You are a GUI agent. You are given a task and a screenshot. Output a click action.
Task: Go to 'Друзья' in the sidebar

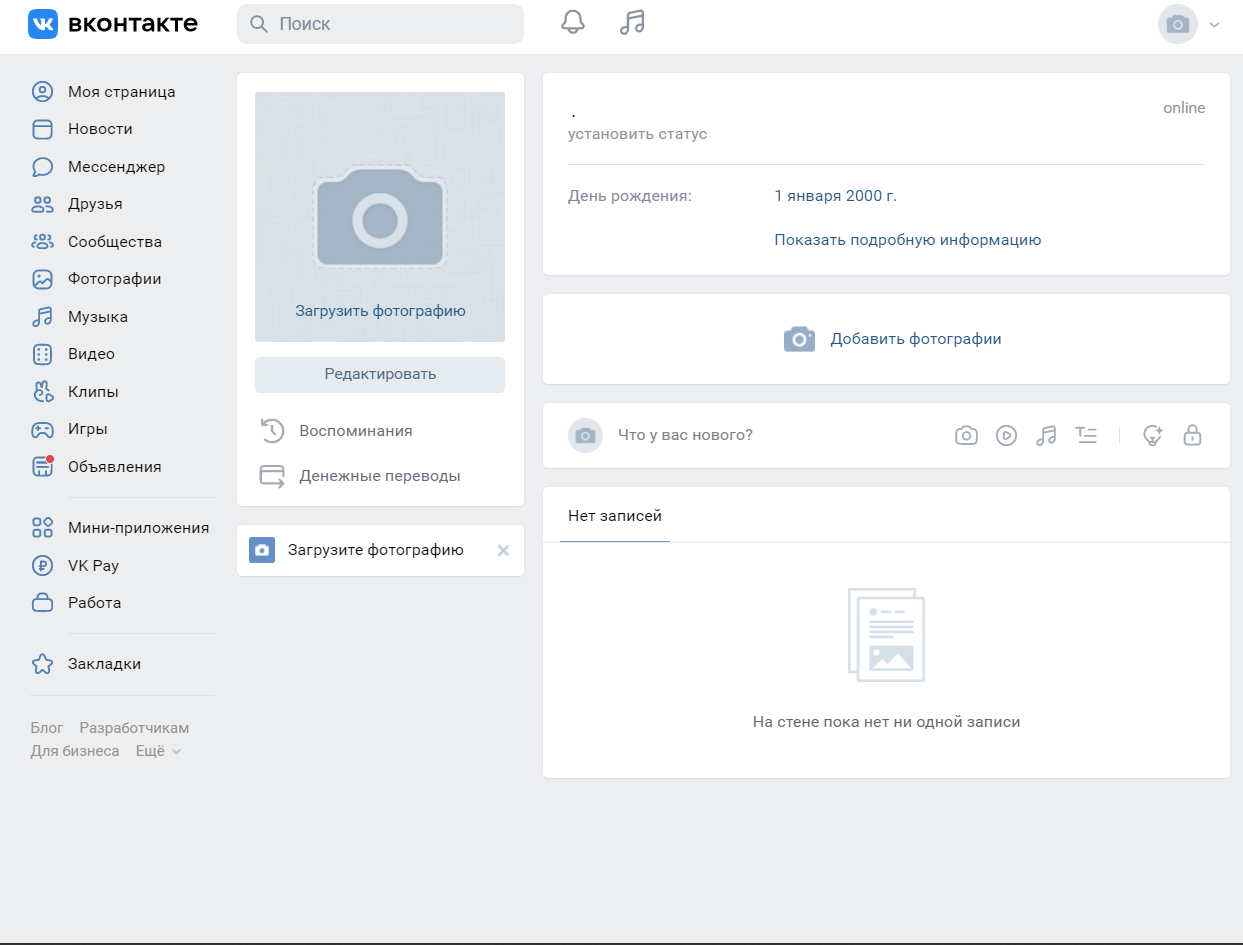(95, 204)
